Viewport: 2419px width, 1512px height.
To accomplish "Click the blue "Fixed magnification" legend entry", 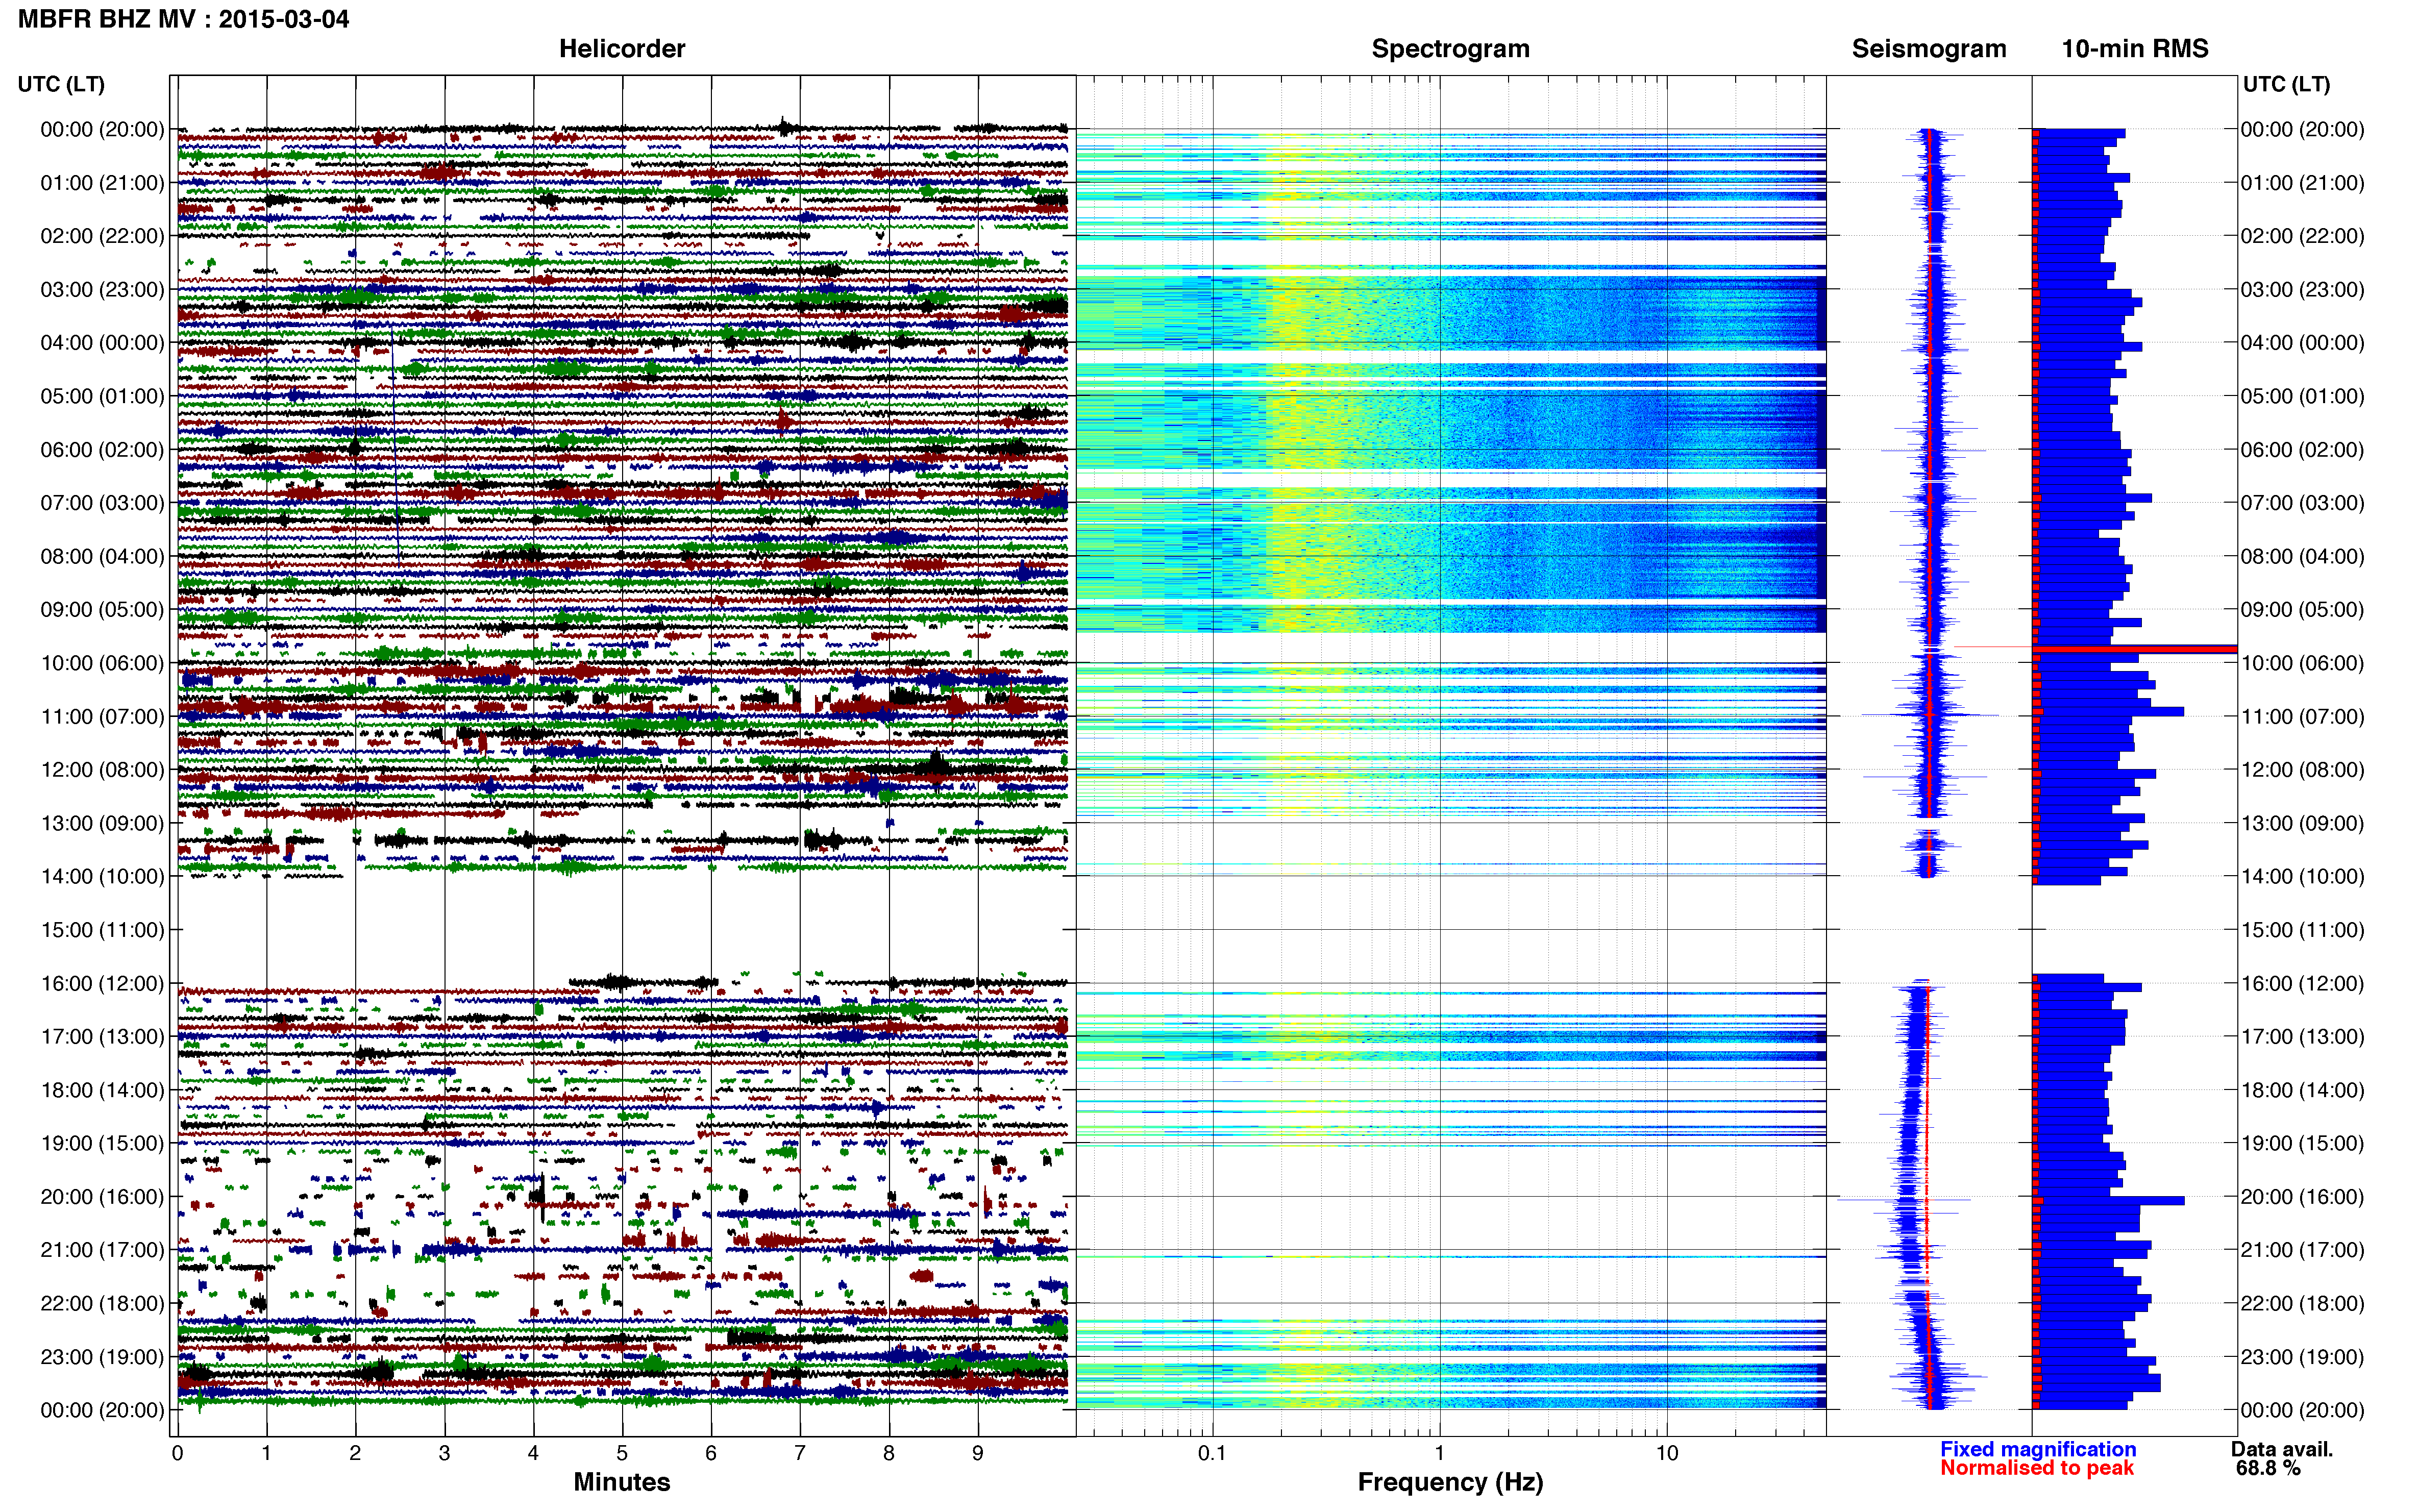I will 2037,1449.
